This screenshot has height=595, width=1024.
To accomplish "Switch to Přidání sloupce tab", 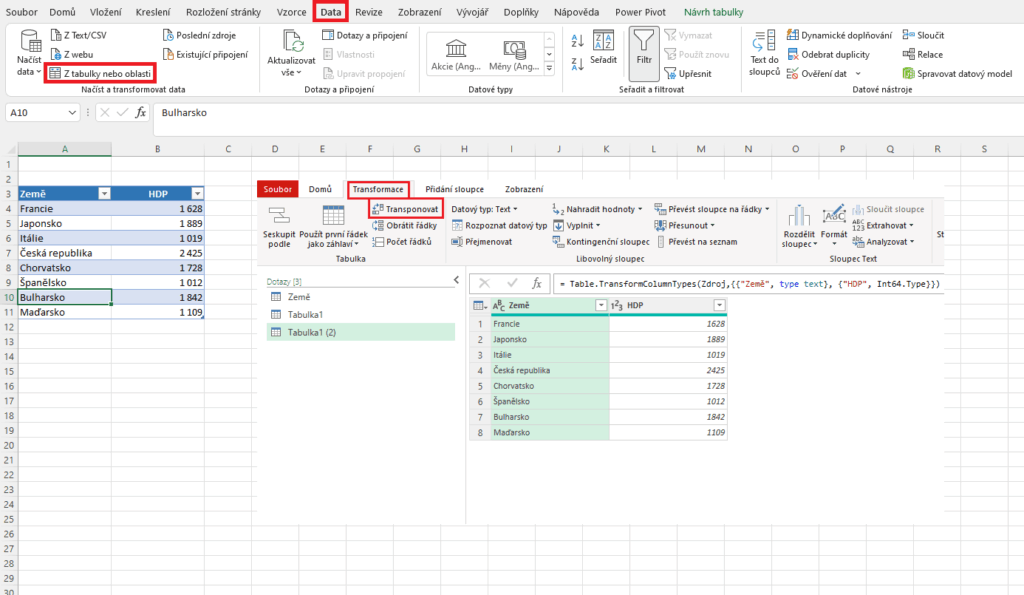I will coord(455,189).
